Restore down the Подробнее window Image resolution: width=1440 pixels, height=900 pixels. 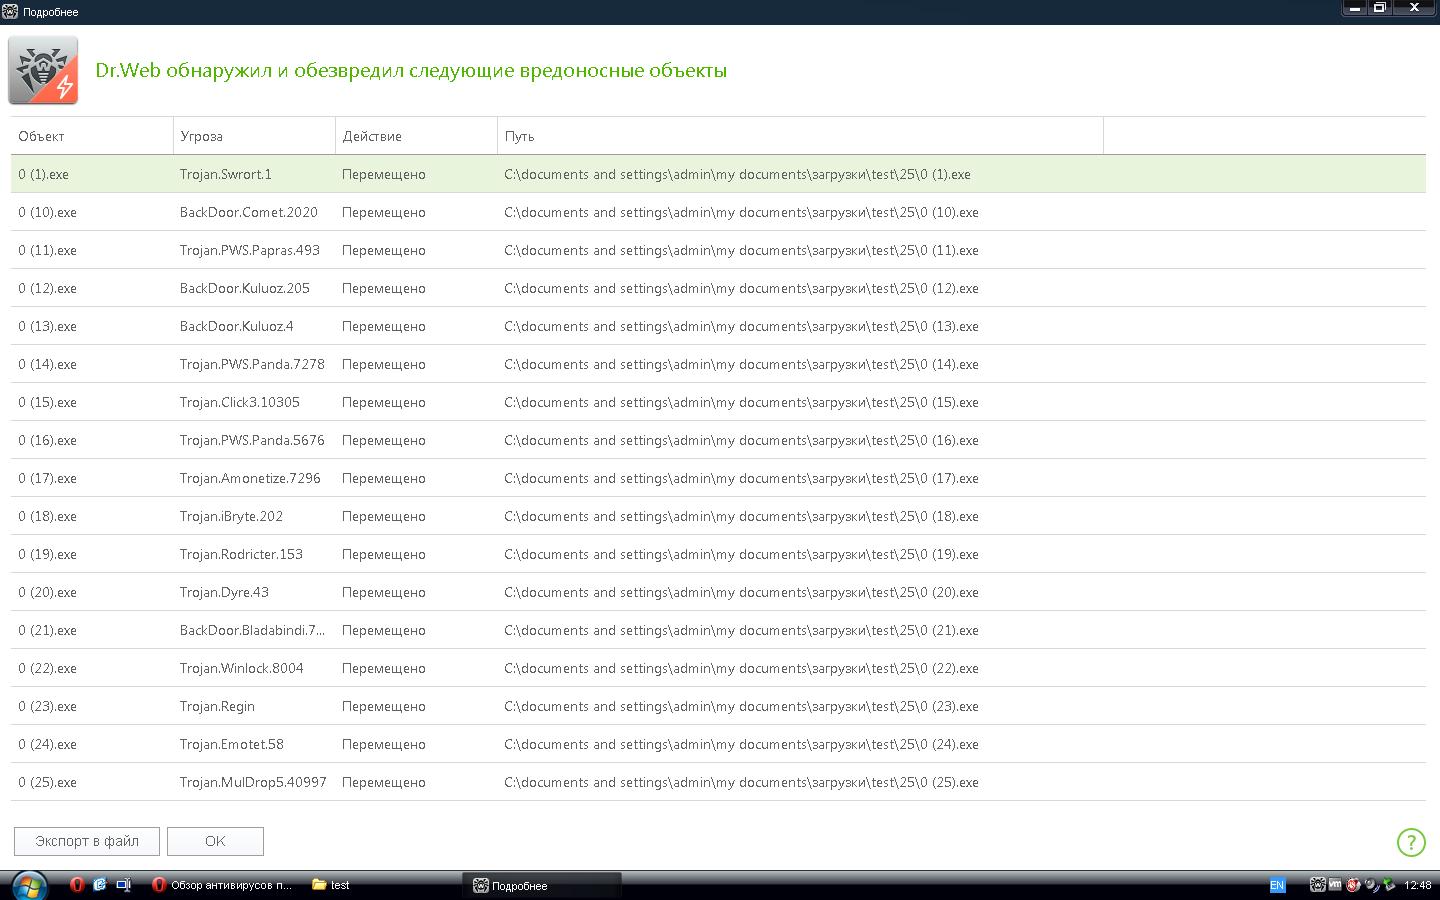coord(1380,8)
